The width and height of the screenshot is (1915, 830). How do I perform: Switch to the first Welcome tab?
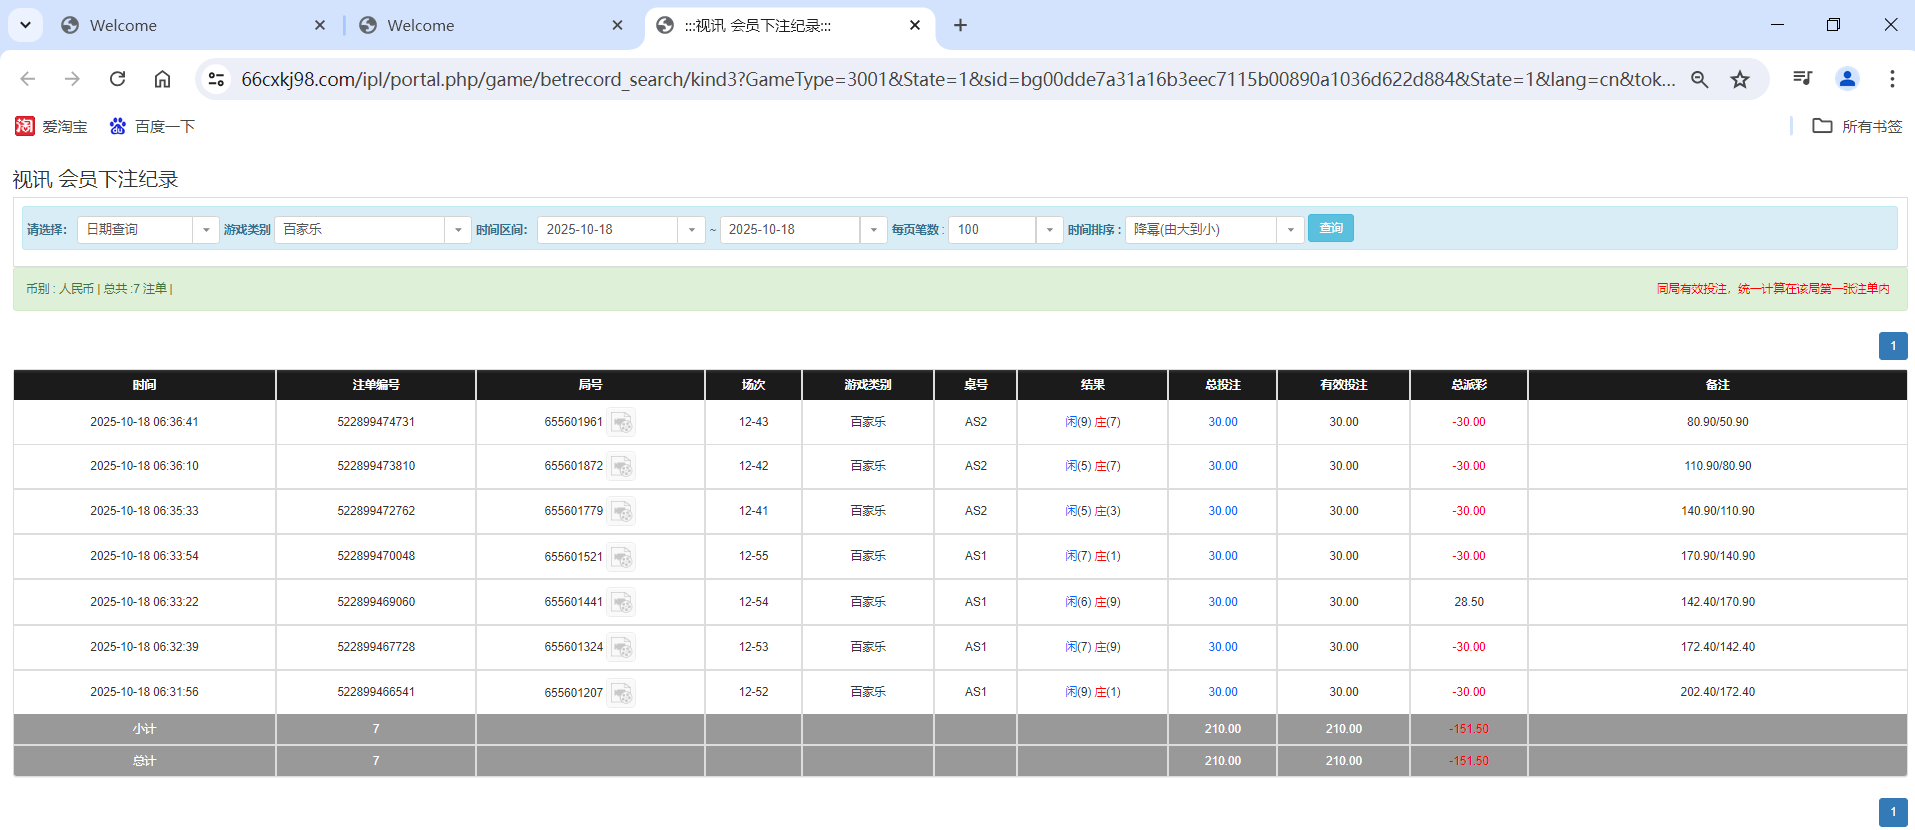(x=190, y=25)
